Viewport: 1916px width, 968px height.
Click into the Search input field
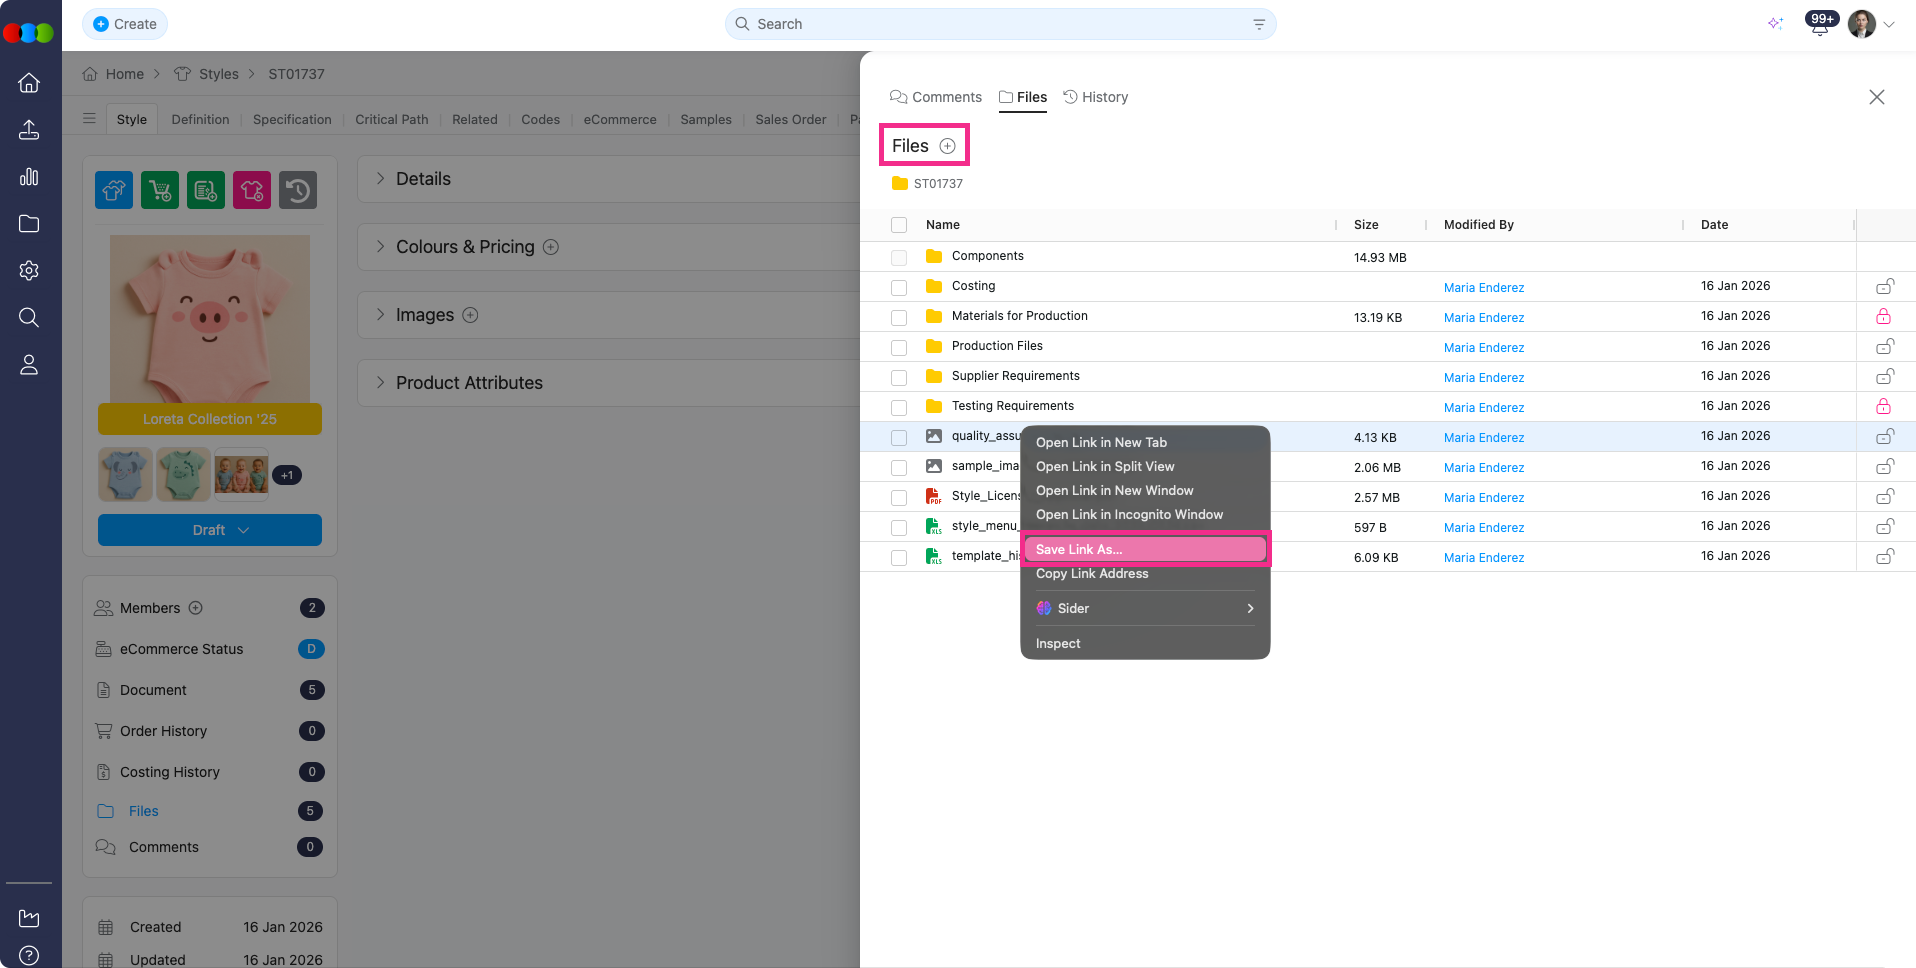pyautogui.click(x=1000, y=24)
